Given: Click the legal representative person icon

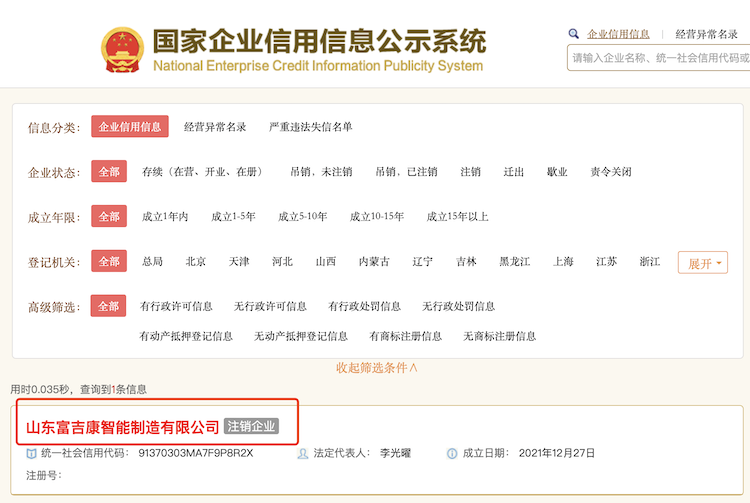Looking at the screenshot, I should tap(302, 453).
